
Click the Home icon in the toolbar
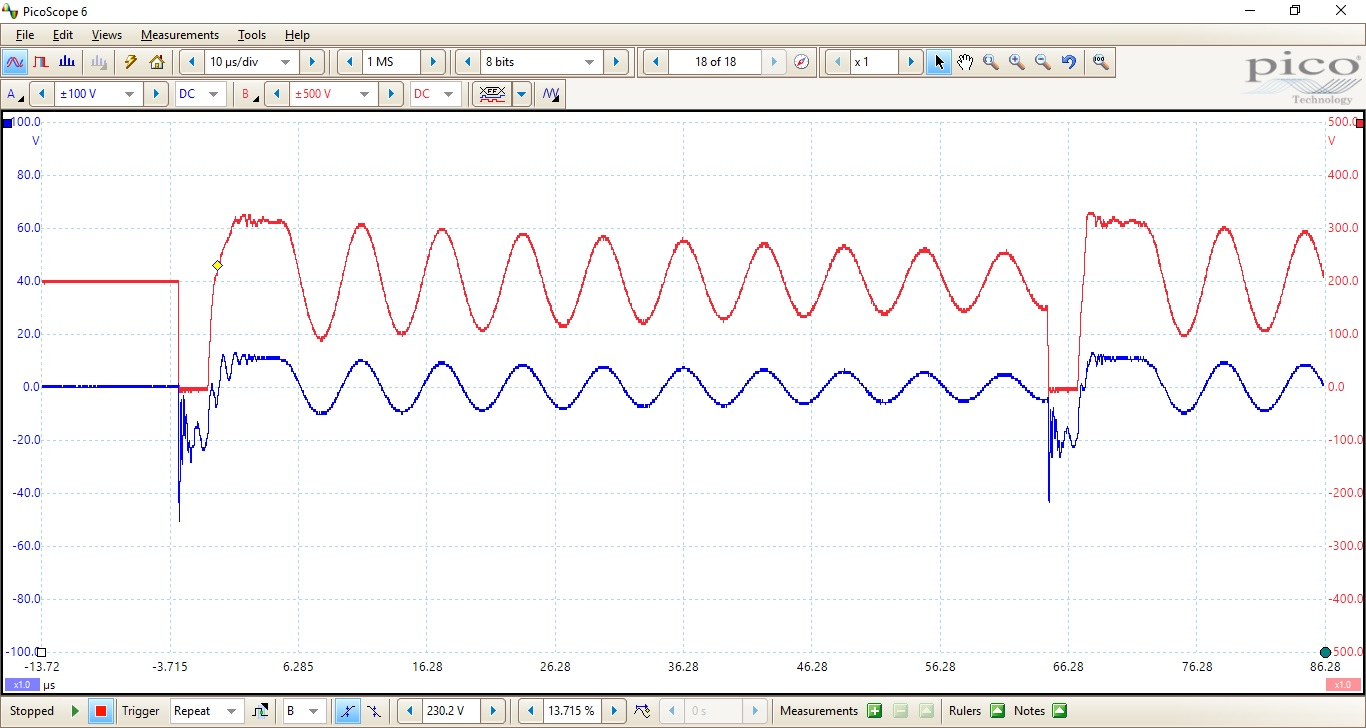157,62
